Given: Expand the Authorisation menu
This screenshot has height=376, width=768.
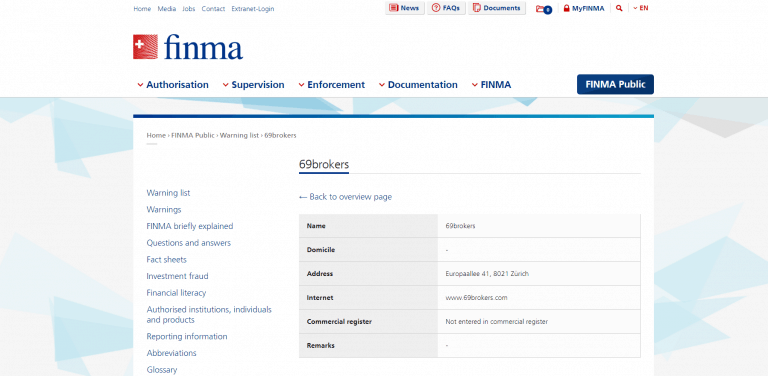Looking at the screenshot, I should click(x=173, y=85).
